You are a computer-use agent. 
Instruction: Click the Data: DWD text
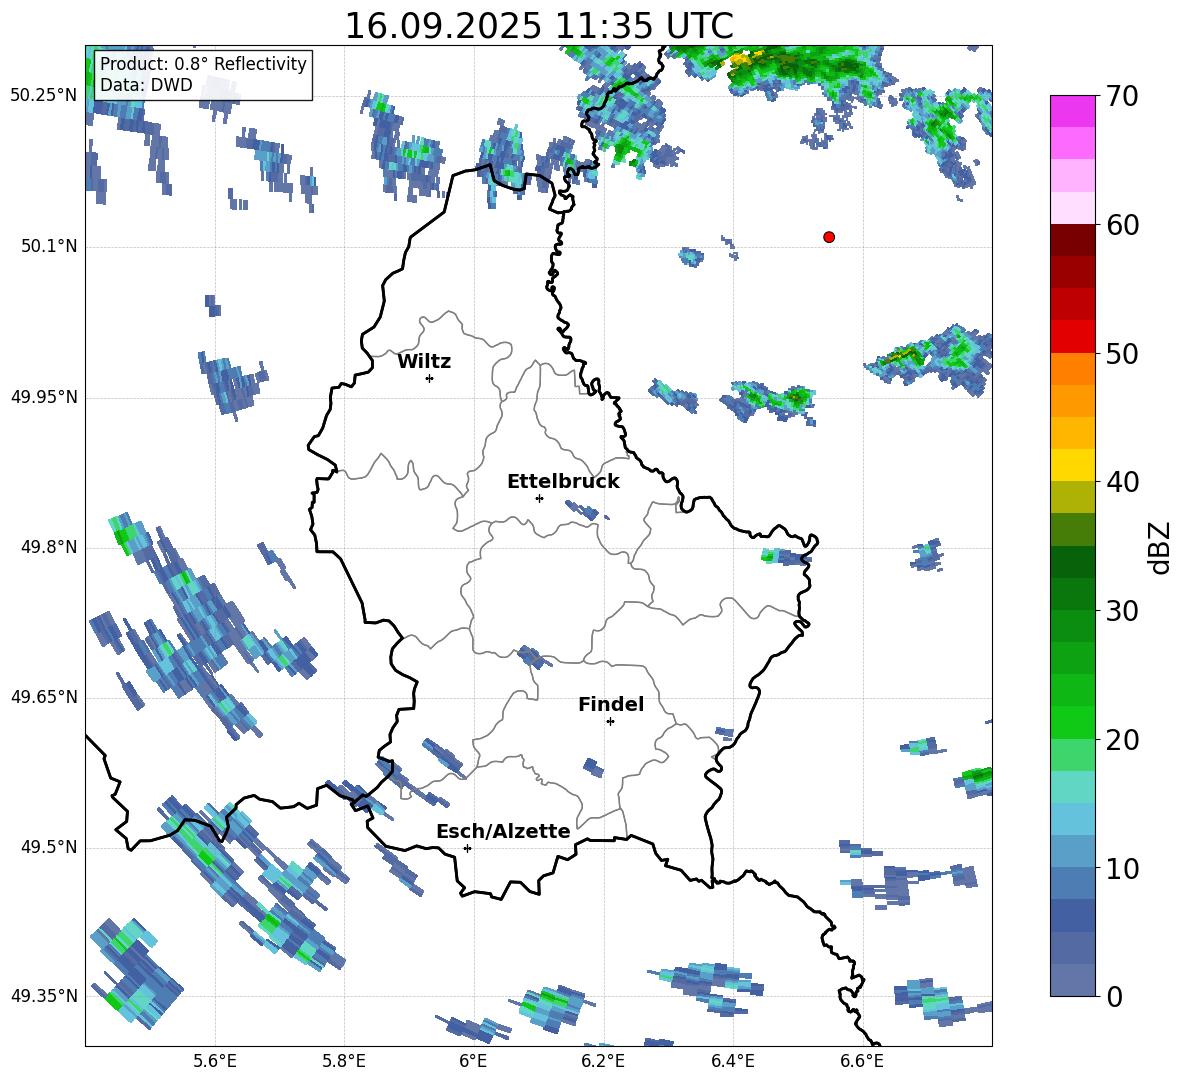146,85
